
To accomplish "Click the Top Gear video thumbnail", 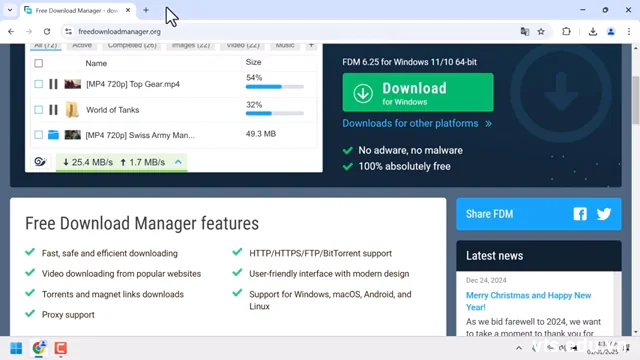I will click(x=73, y=84).
